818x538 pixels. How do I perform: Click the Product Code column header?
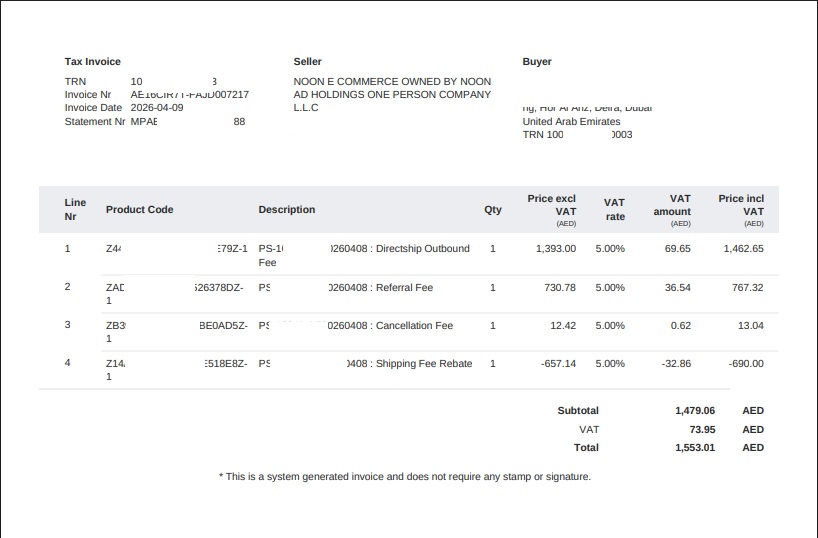(139, 209)
